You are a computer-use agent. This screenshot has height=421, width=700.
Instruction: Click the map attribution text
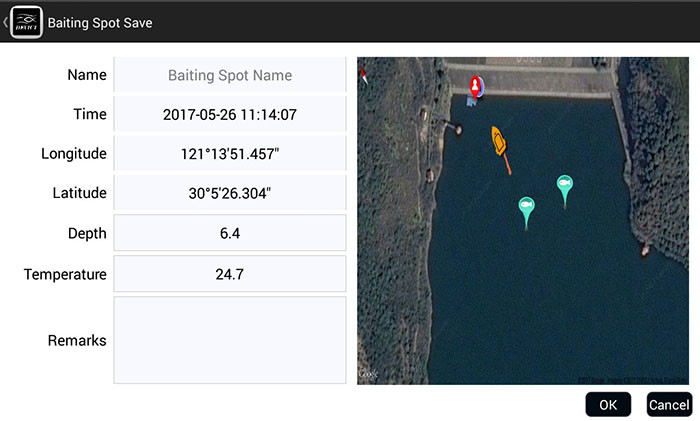630,379
